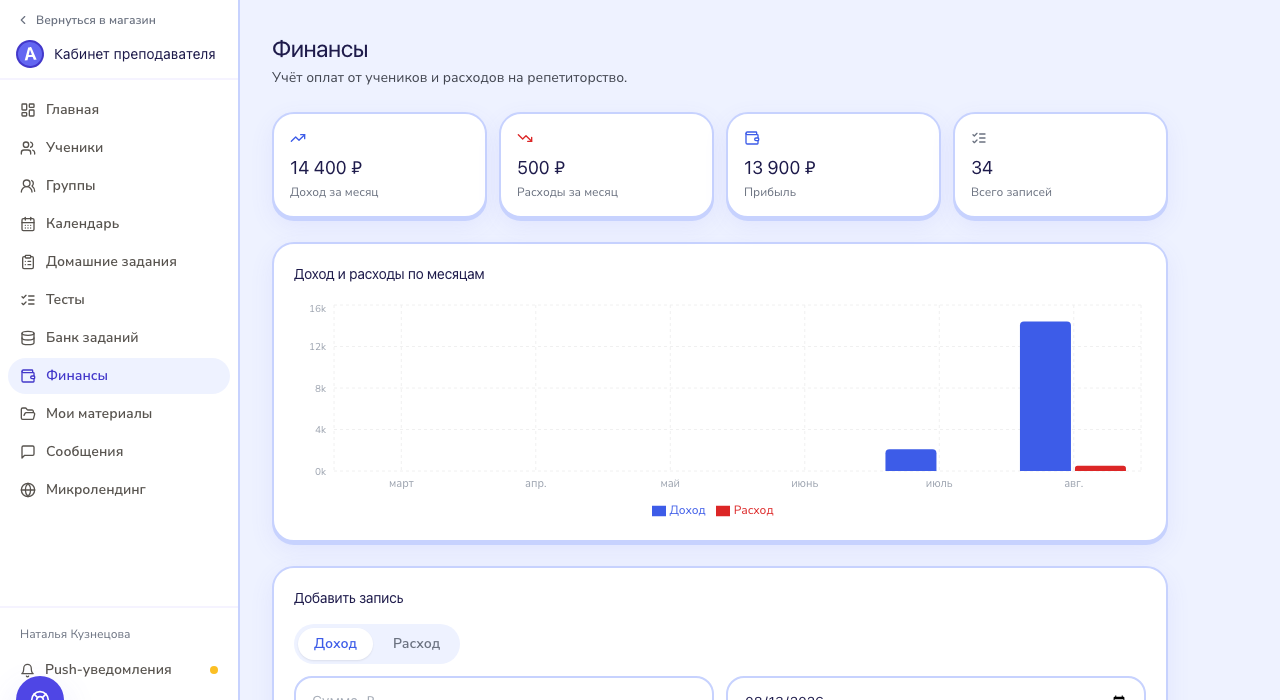
Task: Click Кабинет преподавателя header title
Action: (x=135, y=54)
